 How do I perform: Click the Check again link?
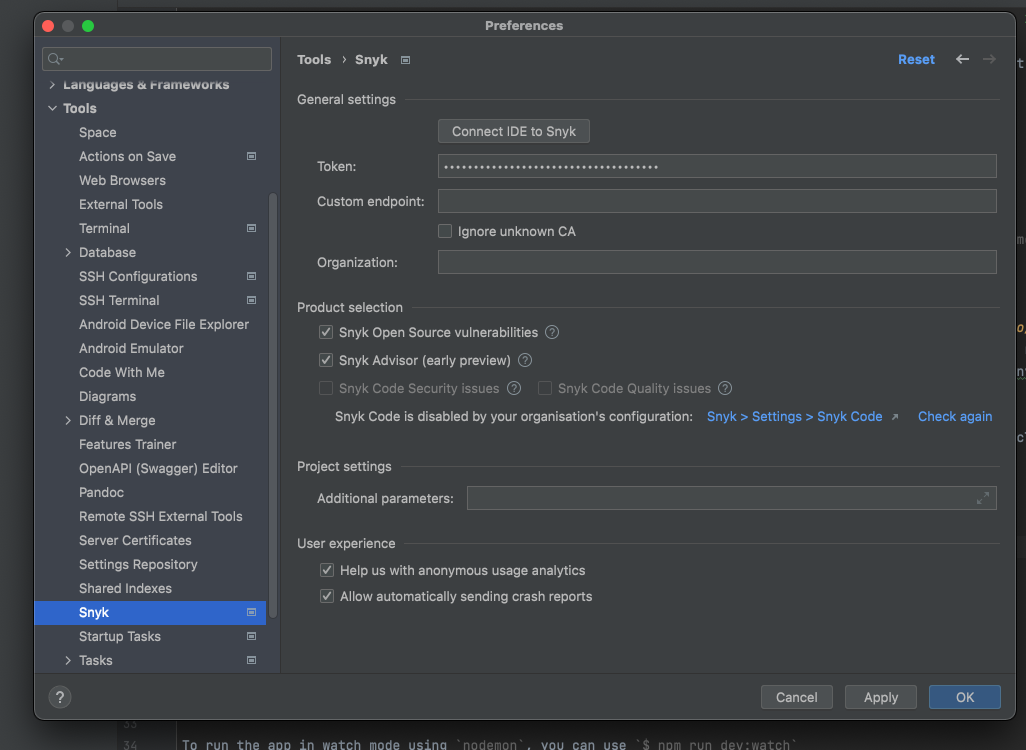pos(955,417)
